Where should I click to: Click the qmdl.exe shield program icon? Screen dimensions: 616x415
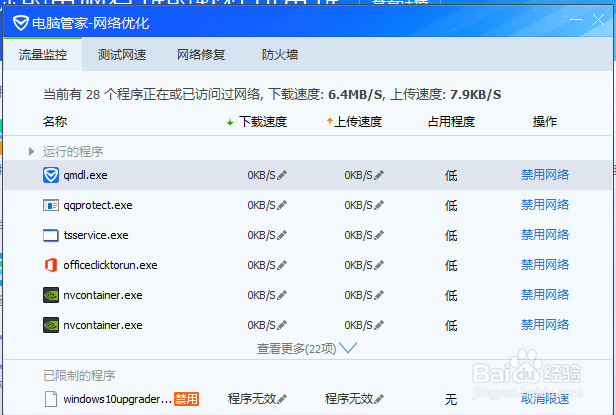[51, 175]
